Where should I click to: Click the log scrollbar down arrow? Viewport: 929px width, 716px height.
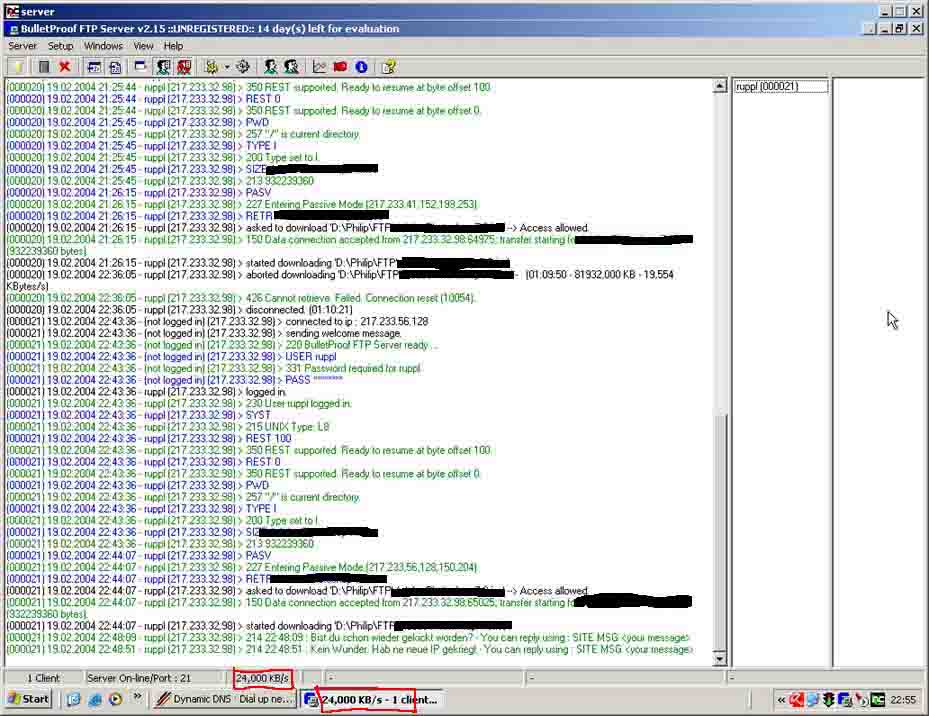[x=720, y=659]
